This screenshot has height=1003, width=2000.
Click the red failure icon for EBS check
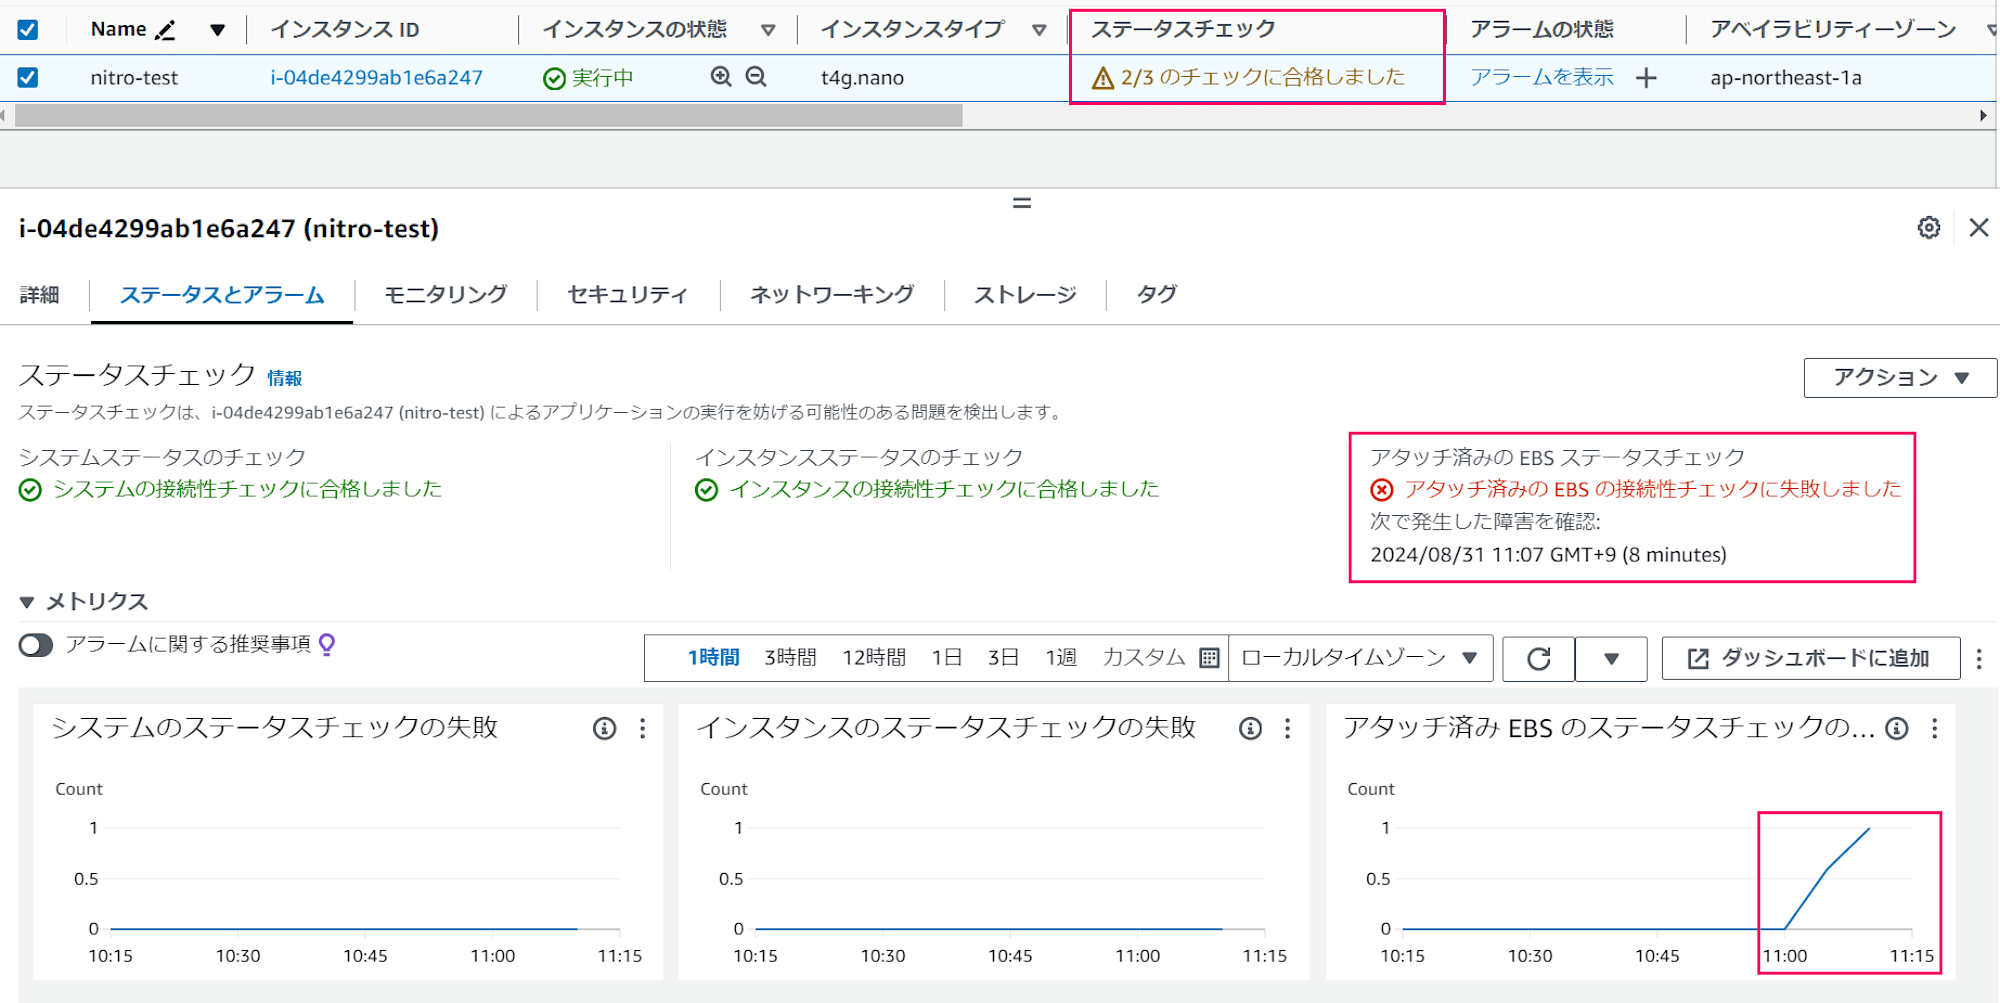click(1382, 490)
